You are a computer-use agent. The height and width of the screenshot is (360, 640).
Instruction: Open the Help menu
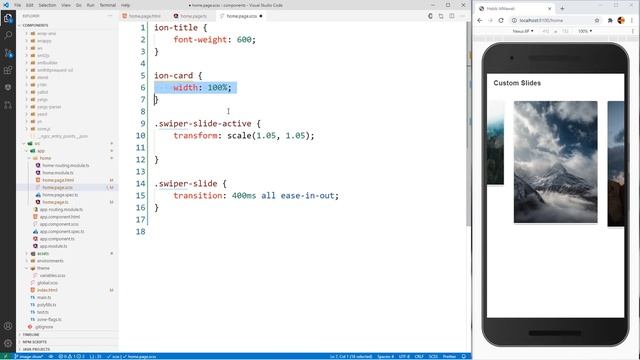(125, 5)
